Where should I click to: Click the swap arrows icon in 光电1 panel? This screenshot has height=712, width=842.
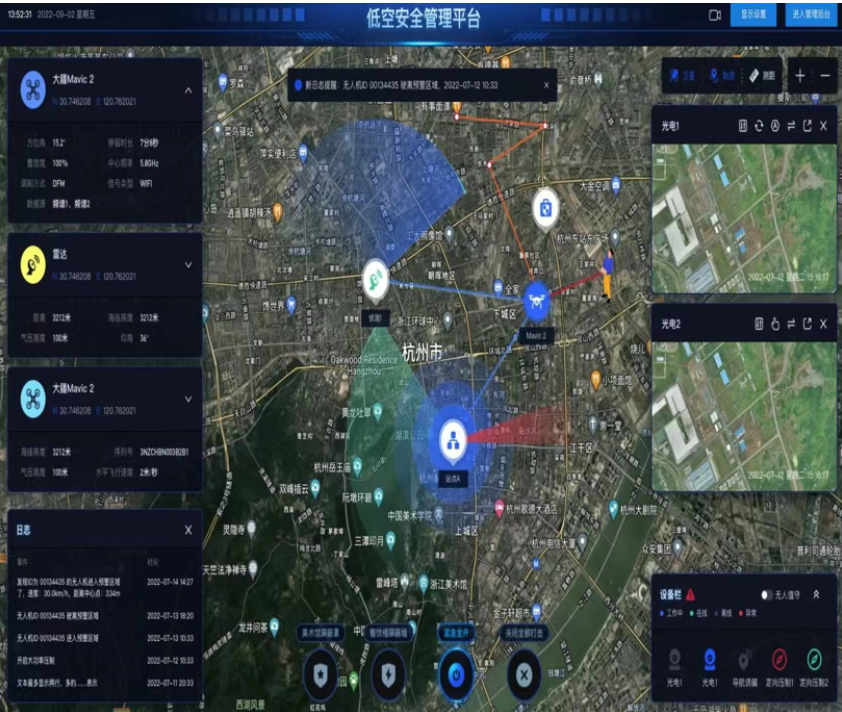coord(790,126)
